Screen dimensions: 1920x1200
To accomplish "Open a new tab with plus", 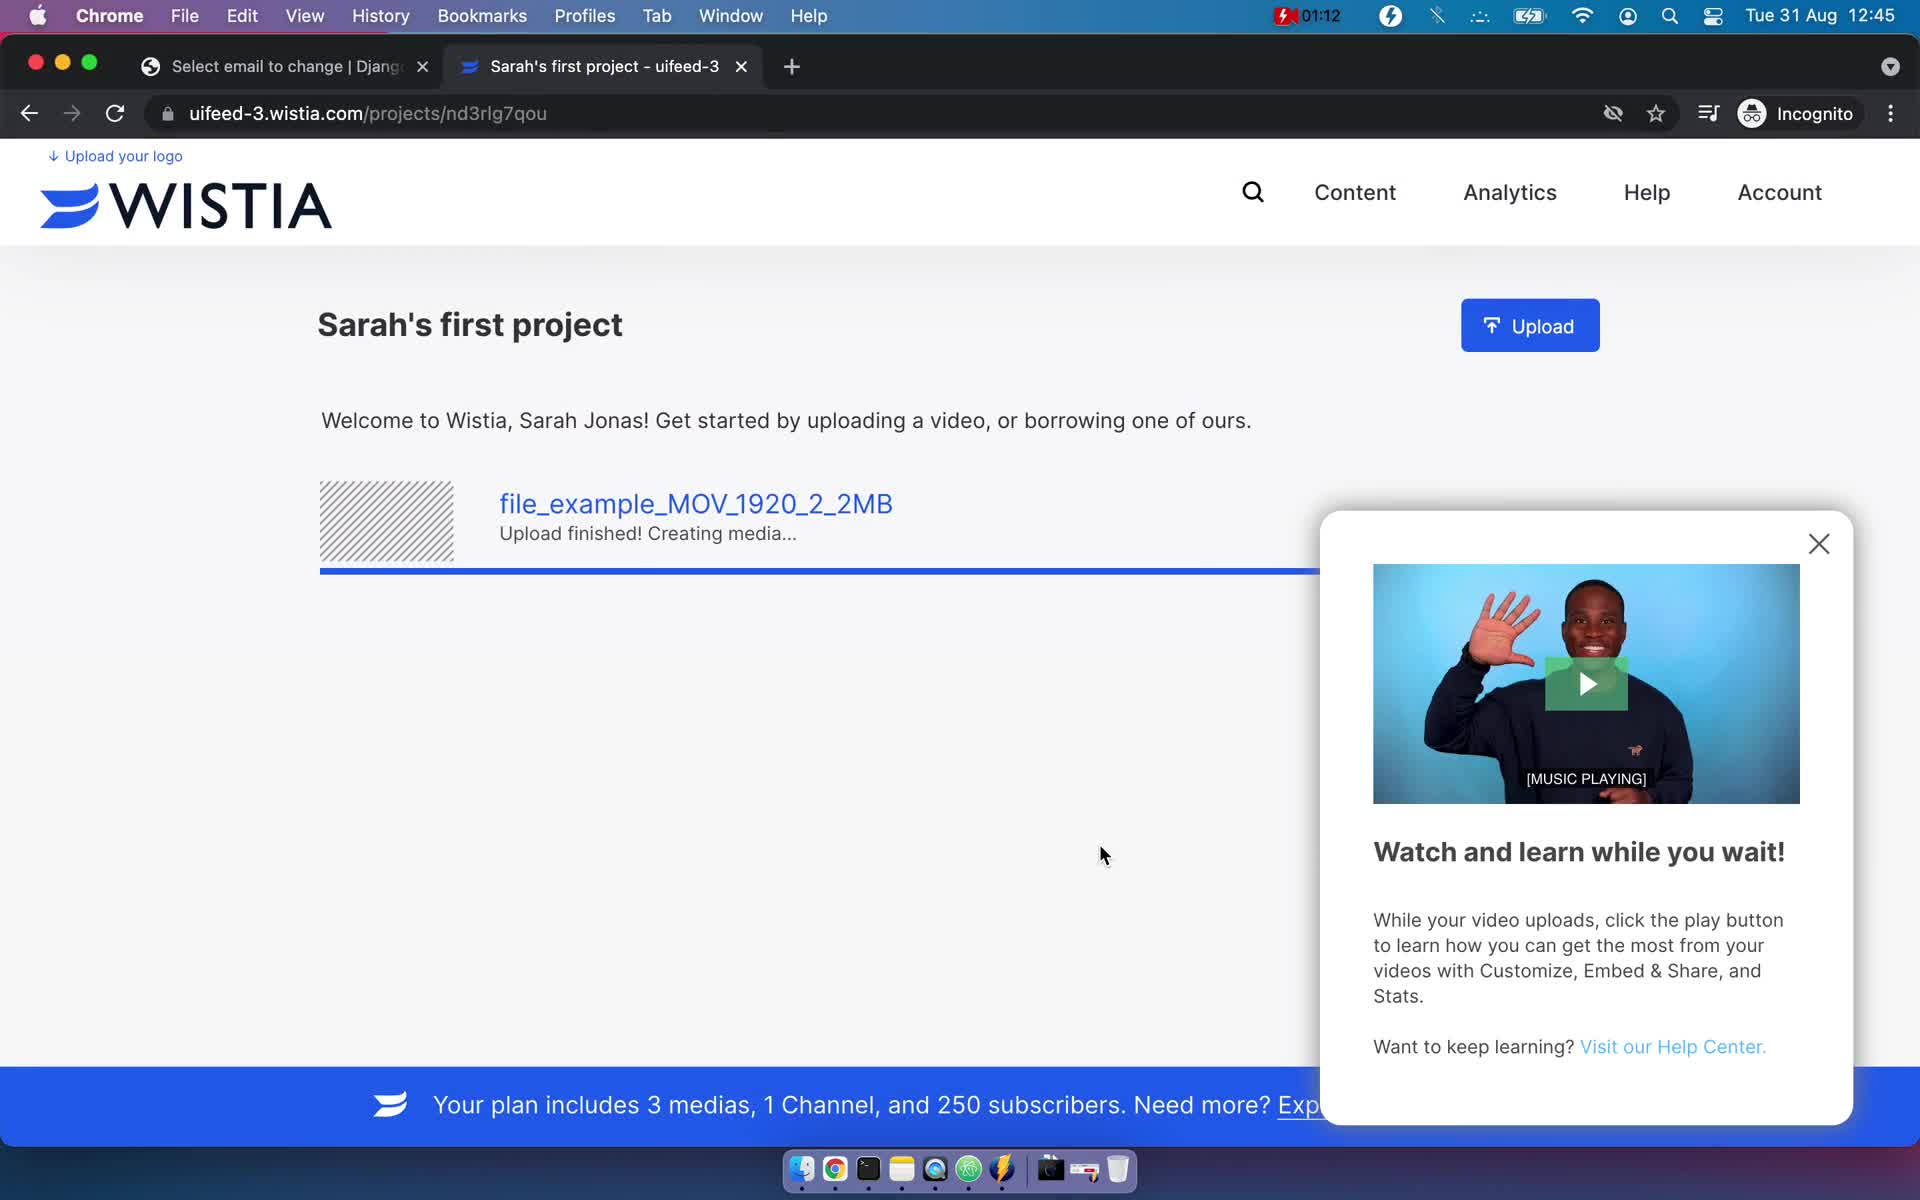I will point(792,66).
